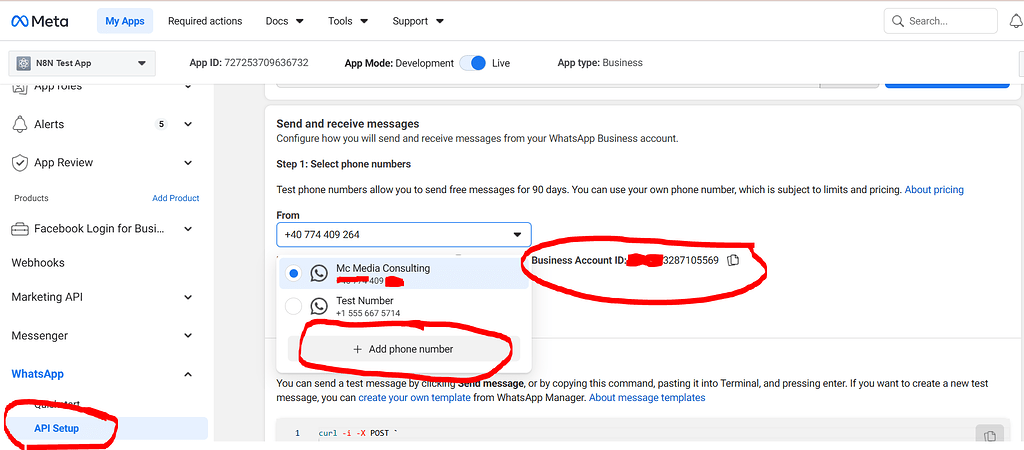Open the Messenger sidebar item
This screenshot has width=1024, height=450.
pyautogui.click(x=40, y=336)
